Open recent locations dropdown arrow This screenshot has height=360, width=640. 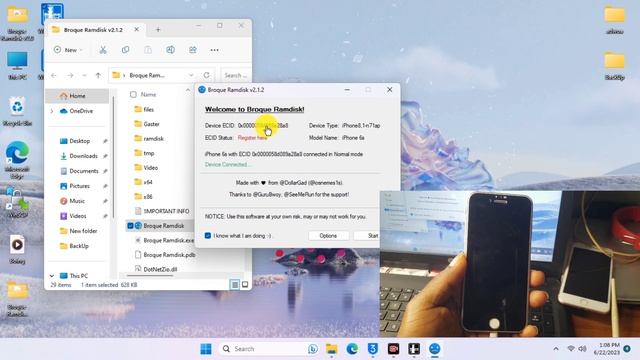tap(84, 75)
